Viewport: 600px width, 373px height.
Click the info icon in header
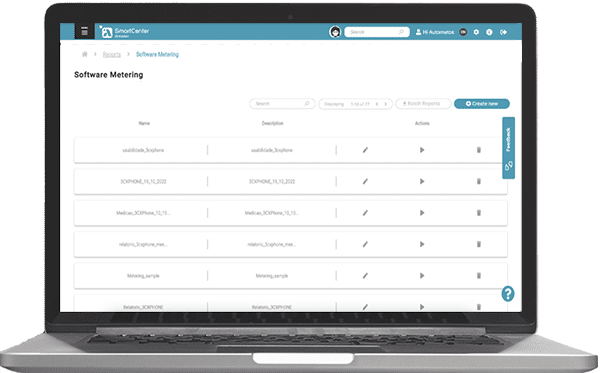pos(489,32)
